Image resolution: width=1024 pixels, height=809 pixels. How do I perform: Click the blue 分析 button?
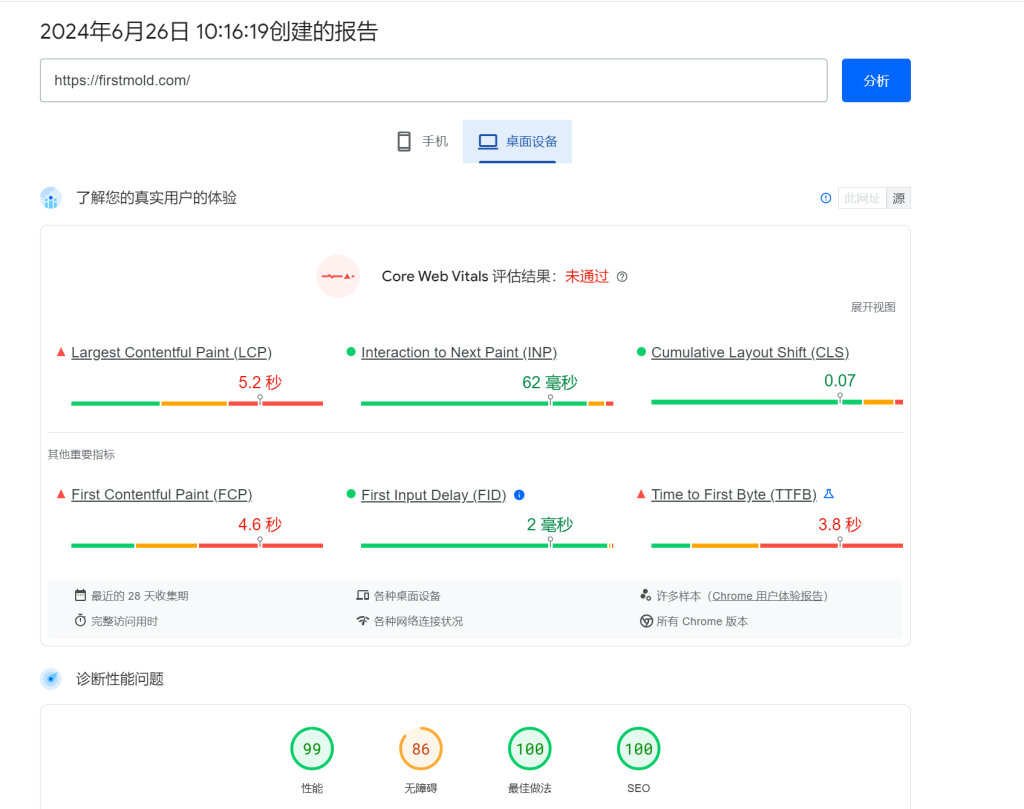(x=875, y=81)
